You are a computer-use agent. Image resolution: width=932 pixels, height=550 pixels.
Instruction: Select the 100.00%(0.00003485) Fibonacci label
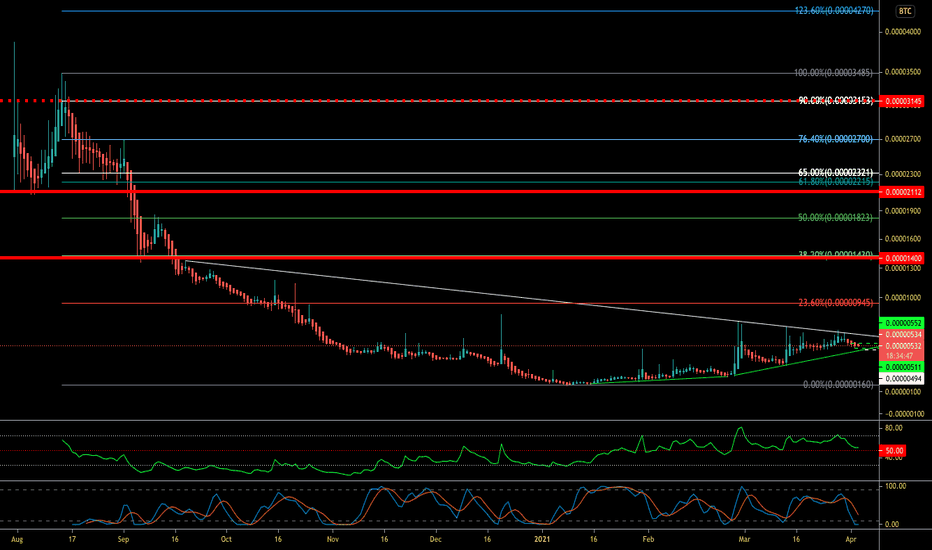tap(834, 73)
